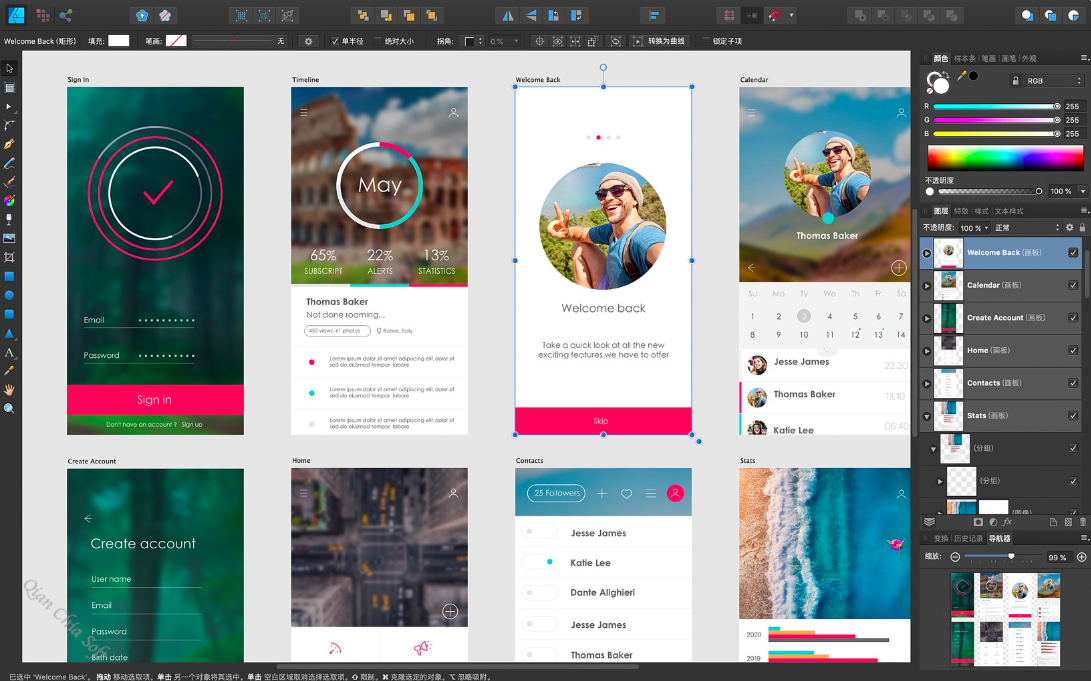This screenshot has width=1091, height=681.
Task: Select the Triangle shape tool
Action: [9, 333]
